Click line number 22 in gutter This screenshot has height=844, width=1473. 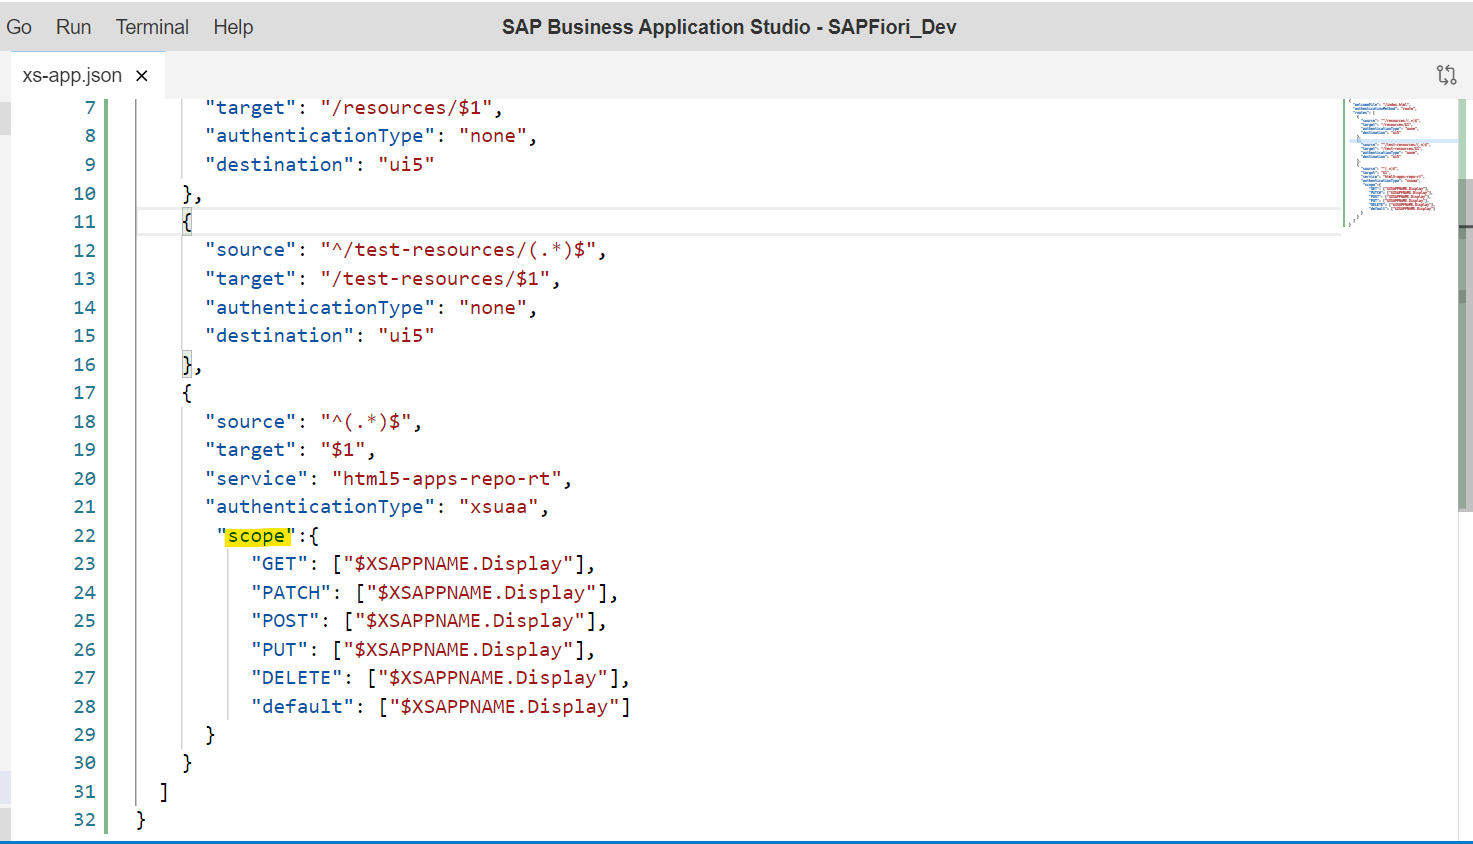click(x=84, y=536)
